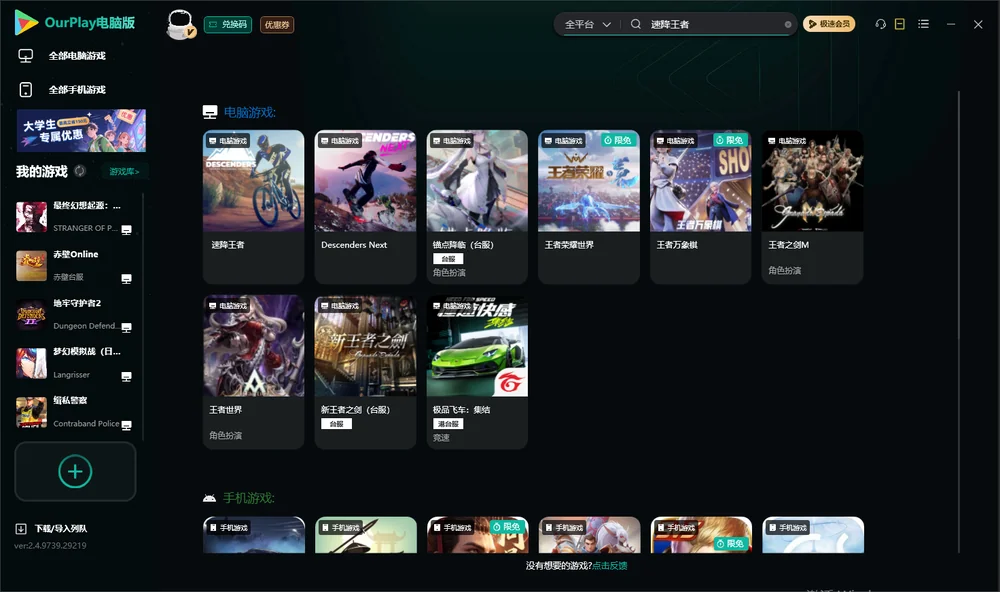Image resolution: width=1000 pixels, height=592 pixels.
Task: Open 梦幻模拟战 in my games
Action: click(75, 363)
